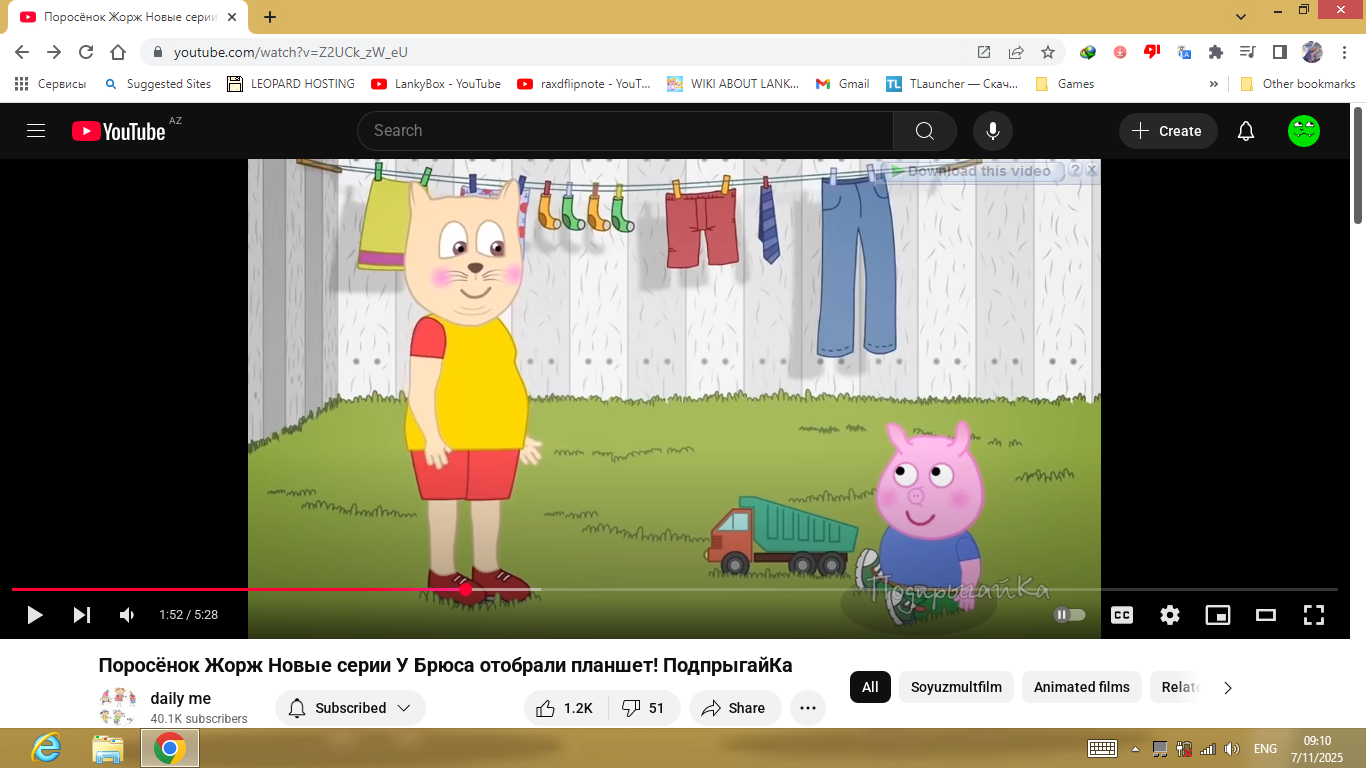
Task: Open the daily me channel name
Action: coord(181,699)
